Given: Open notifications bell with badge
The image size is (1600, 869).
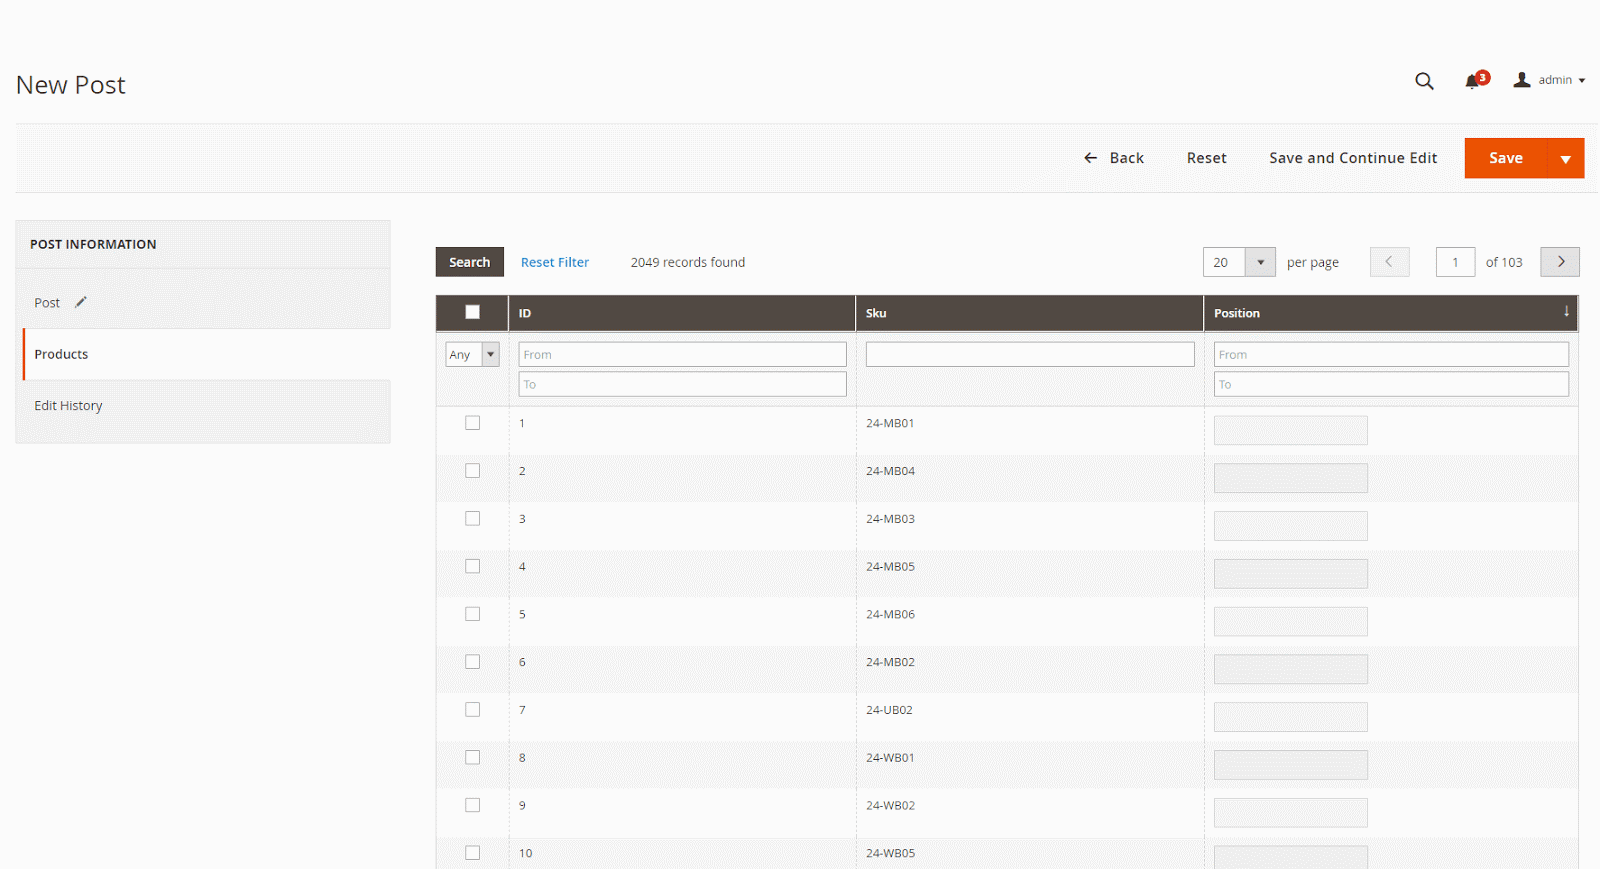Looking at the screenshot, I should pyautogui.click(x=1474, y=81).
